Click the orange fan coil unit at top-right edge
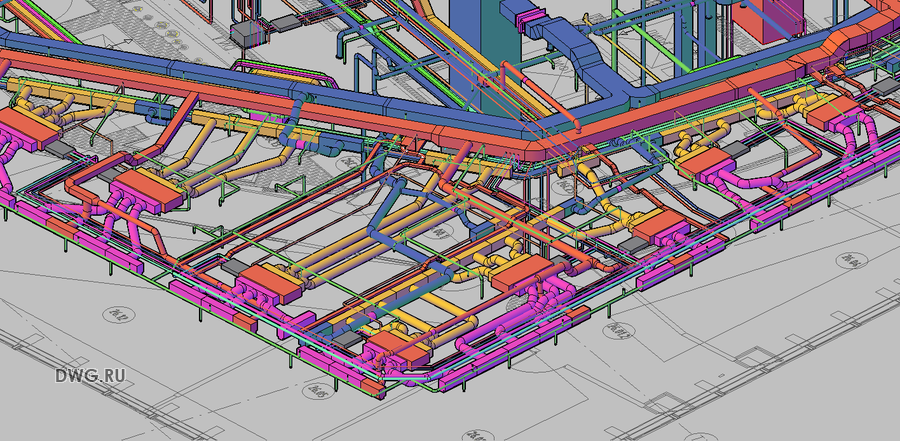 point(834,112)
